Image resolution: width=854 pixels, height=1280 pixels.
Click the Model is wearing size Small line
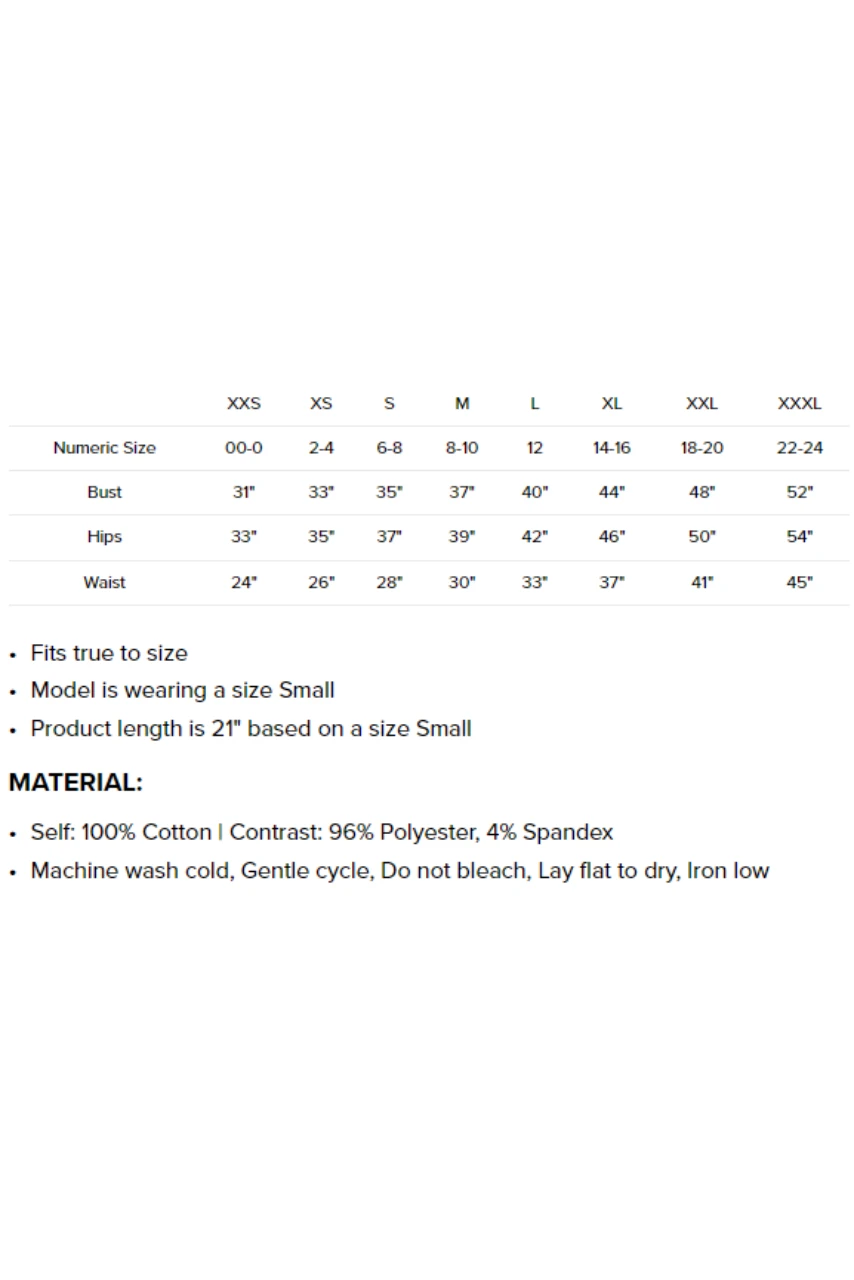click(182, 690)
